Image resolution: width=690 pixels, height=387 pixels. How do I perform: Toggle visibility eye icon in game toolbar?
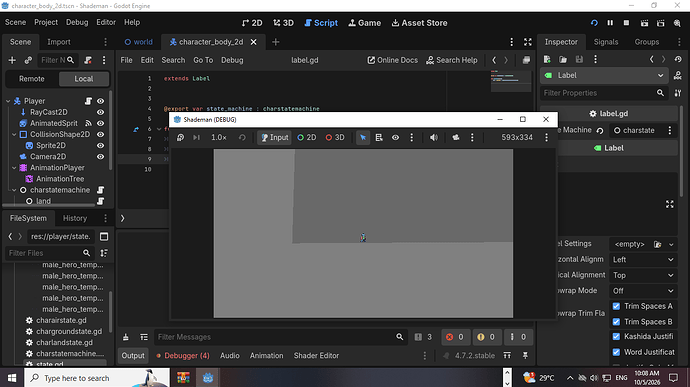click(x=395, y=137)
